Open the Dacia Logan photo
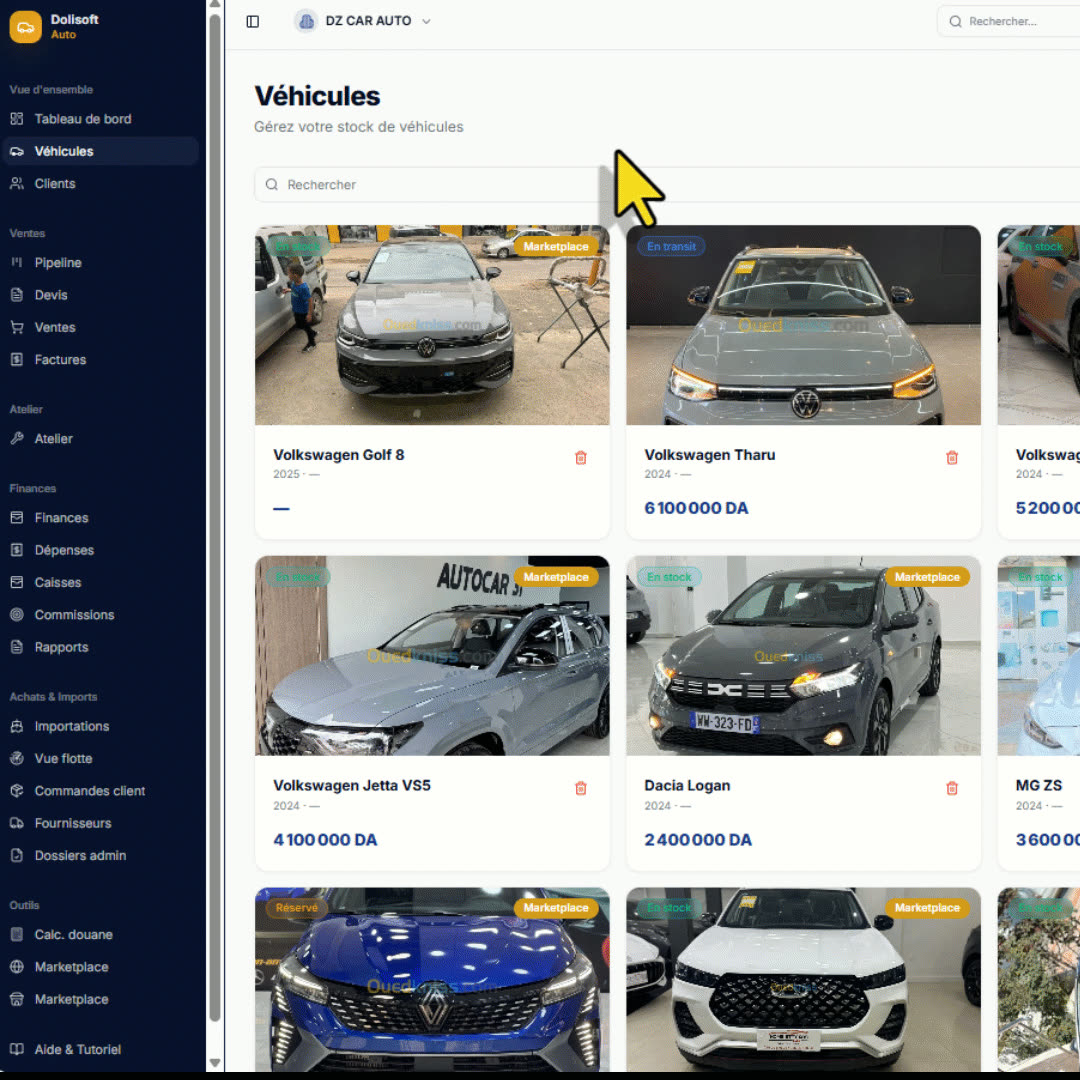The width and height of the screenshot is (1080, 1080). coord(803,656)
